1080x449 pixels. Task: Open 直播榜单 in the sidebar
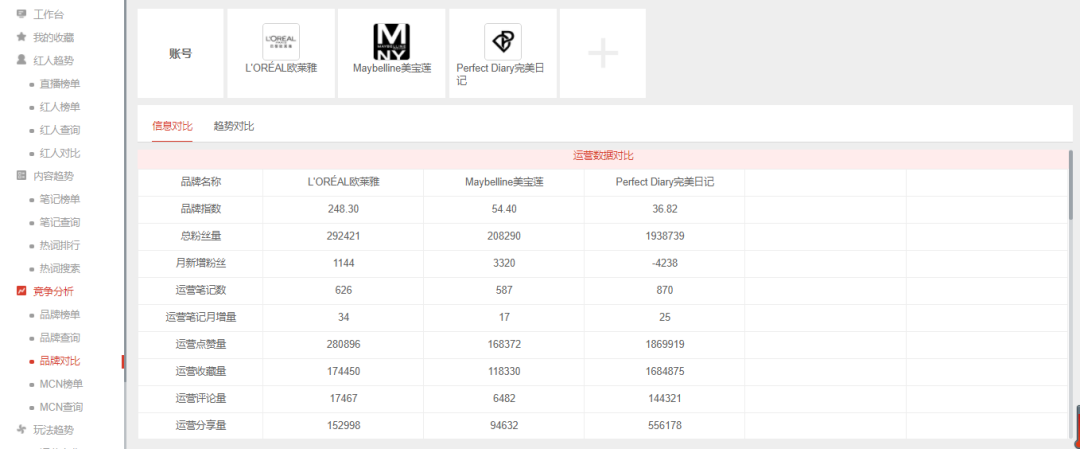[x=60, y=83]
